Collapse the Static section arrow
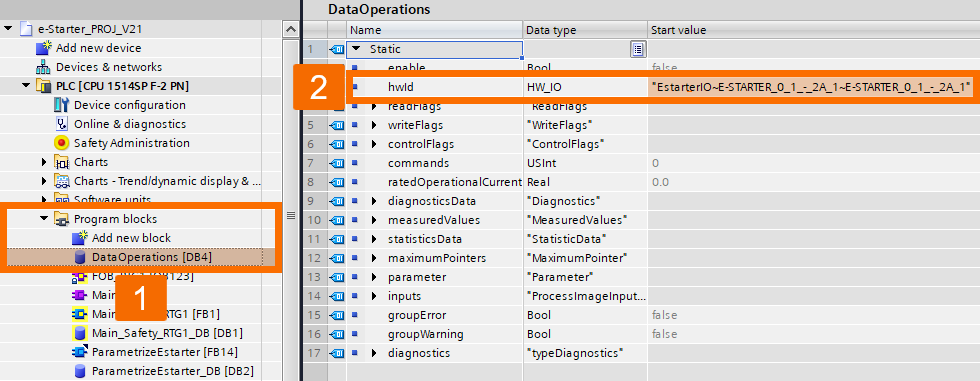The height and width of the screenshot is (381, 980). [x=356, y=49]
